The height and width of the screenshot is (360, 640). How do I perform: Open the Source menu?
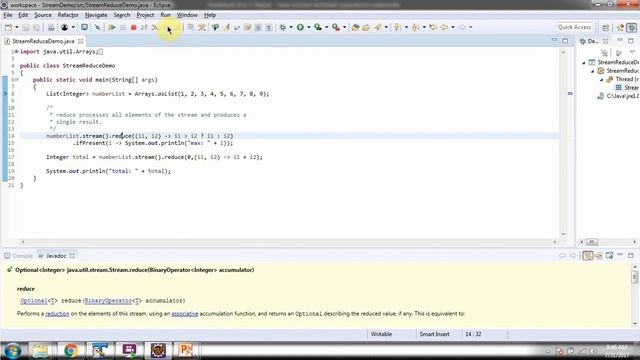pos(43,15)
